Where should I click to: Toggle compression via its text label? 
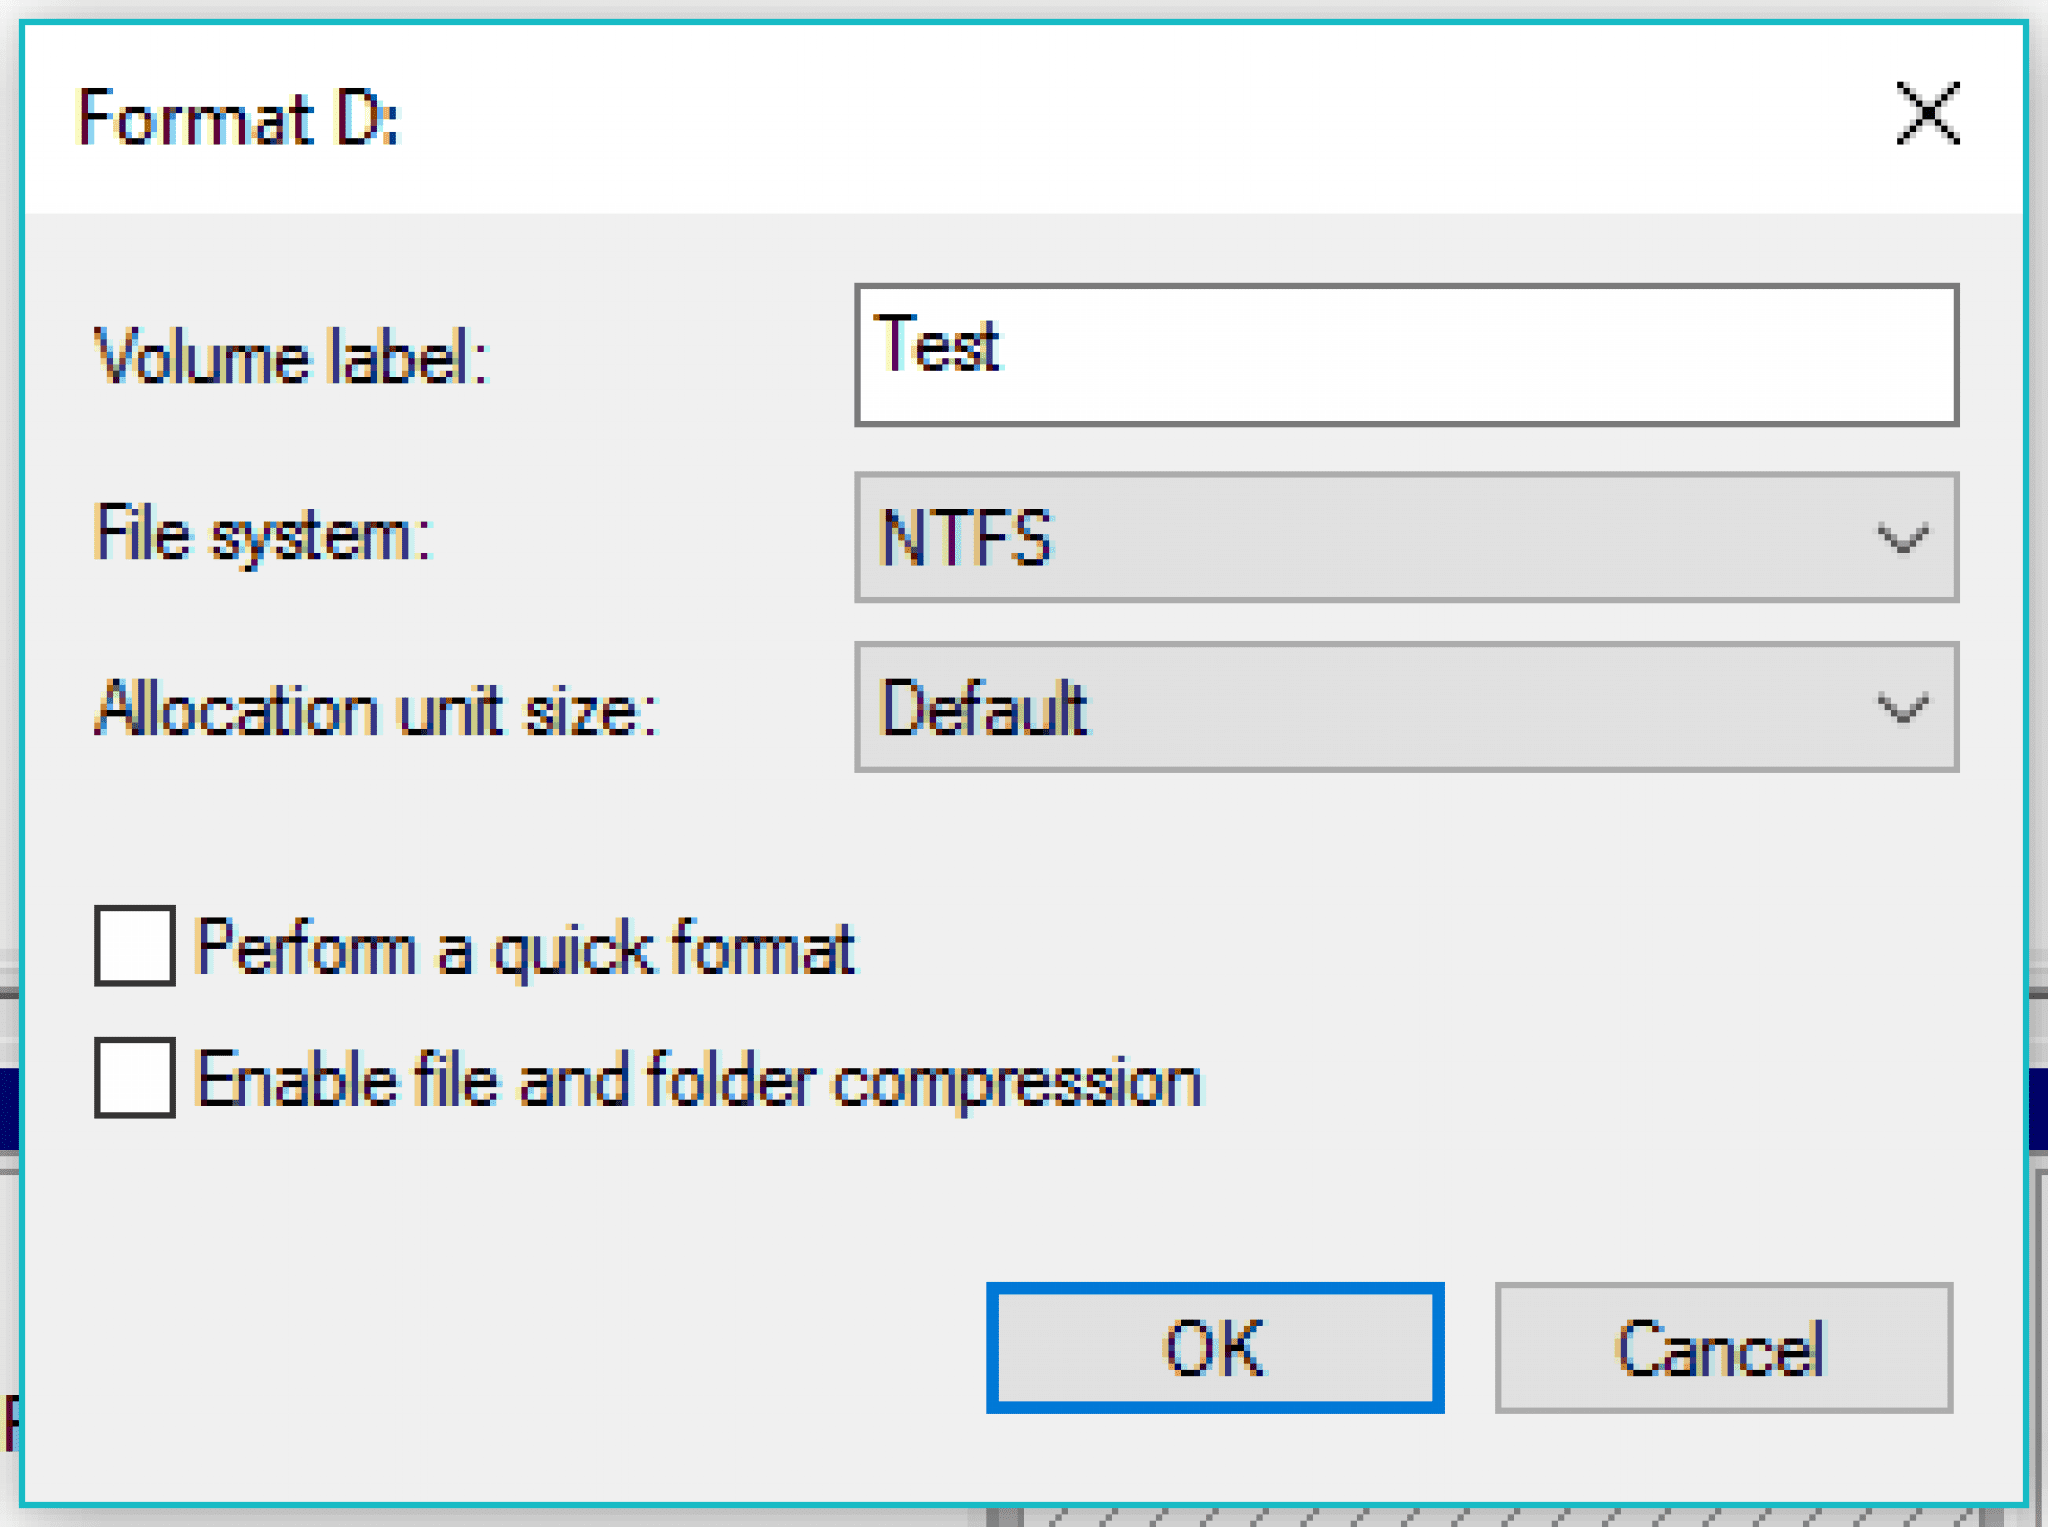[698, 1080]
